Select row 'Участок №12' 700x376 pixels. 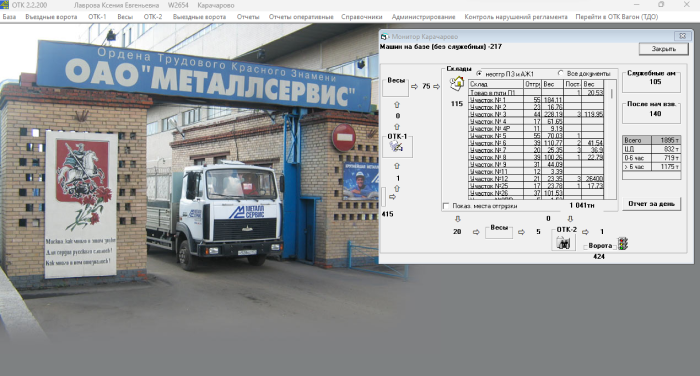coord(536,179)
